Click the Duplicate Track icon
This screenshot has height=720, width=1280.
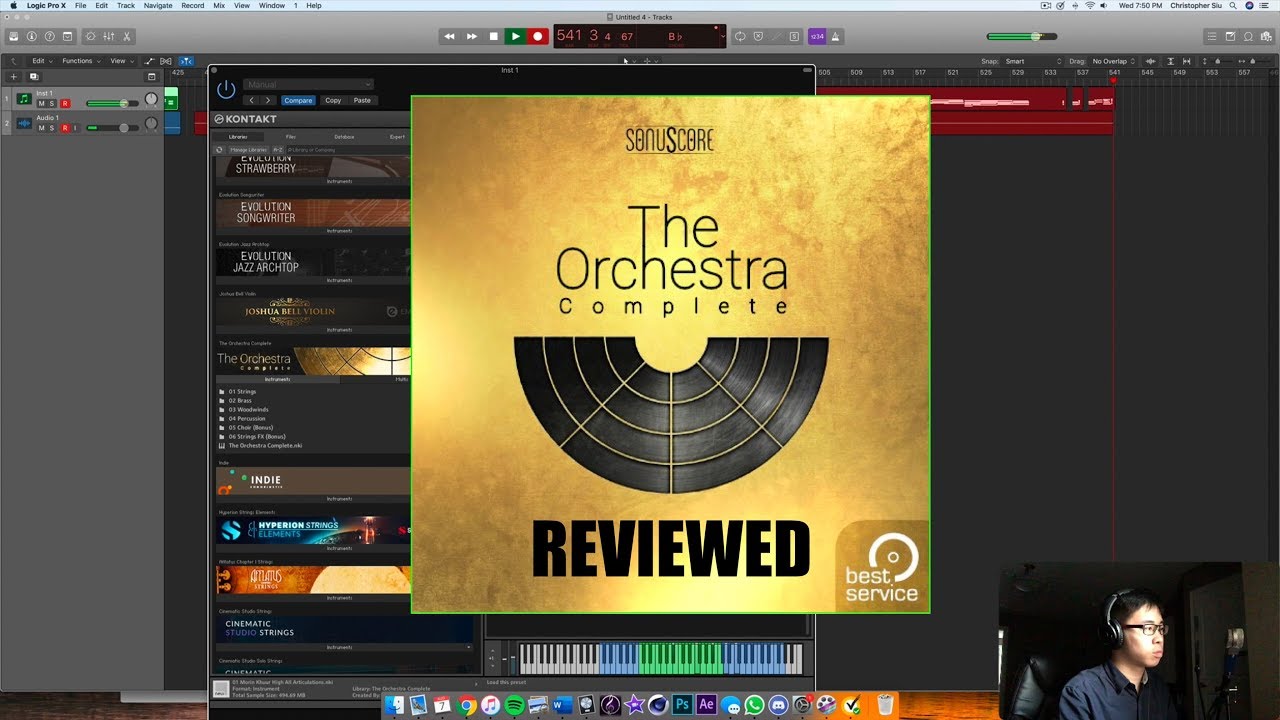[x=33, y=76]
